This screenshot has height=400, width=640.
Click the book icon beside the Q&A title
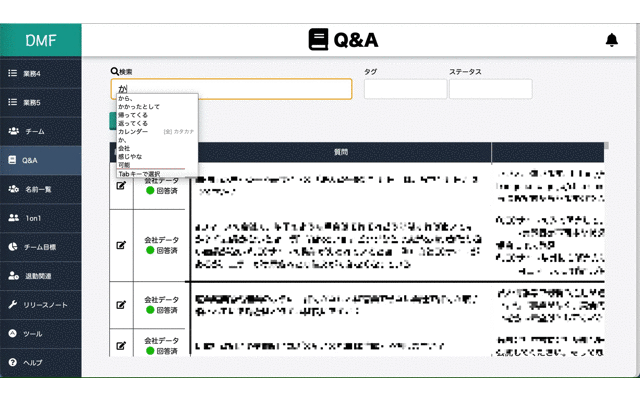pos(318,40)
